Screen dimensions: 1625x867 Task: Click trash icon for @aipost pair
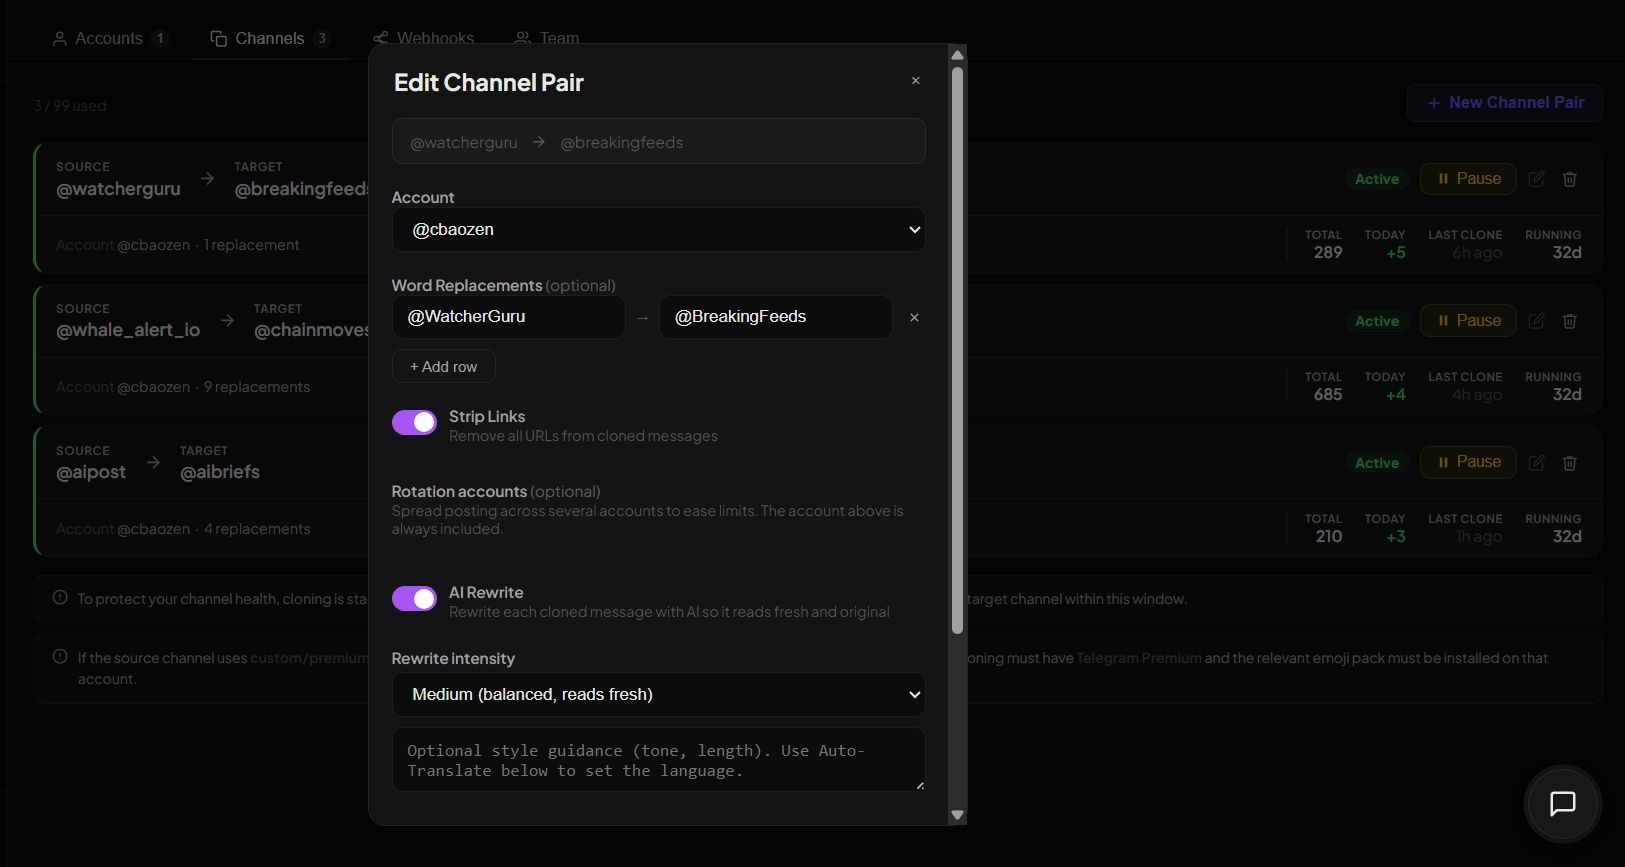1570,463
